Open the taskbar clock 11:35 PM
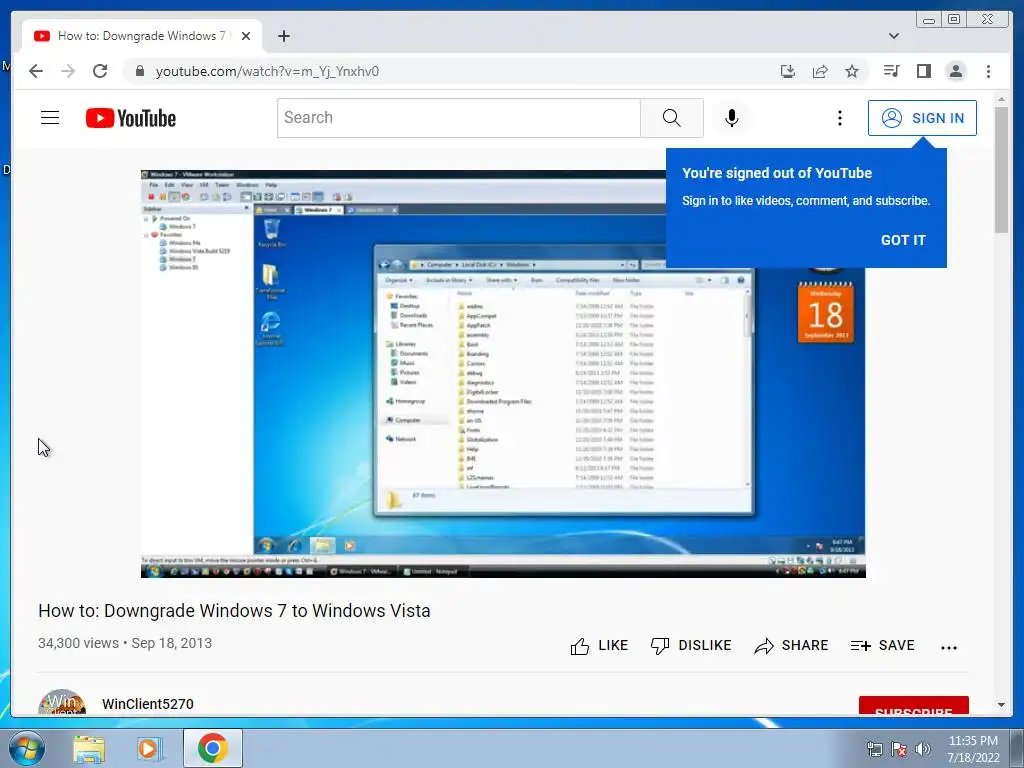The width and height of the screenshot is (1024, 768). point(973,748)
